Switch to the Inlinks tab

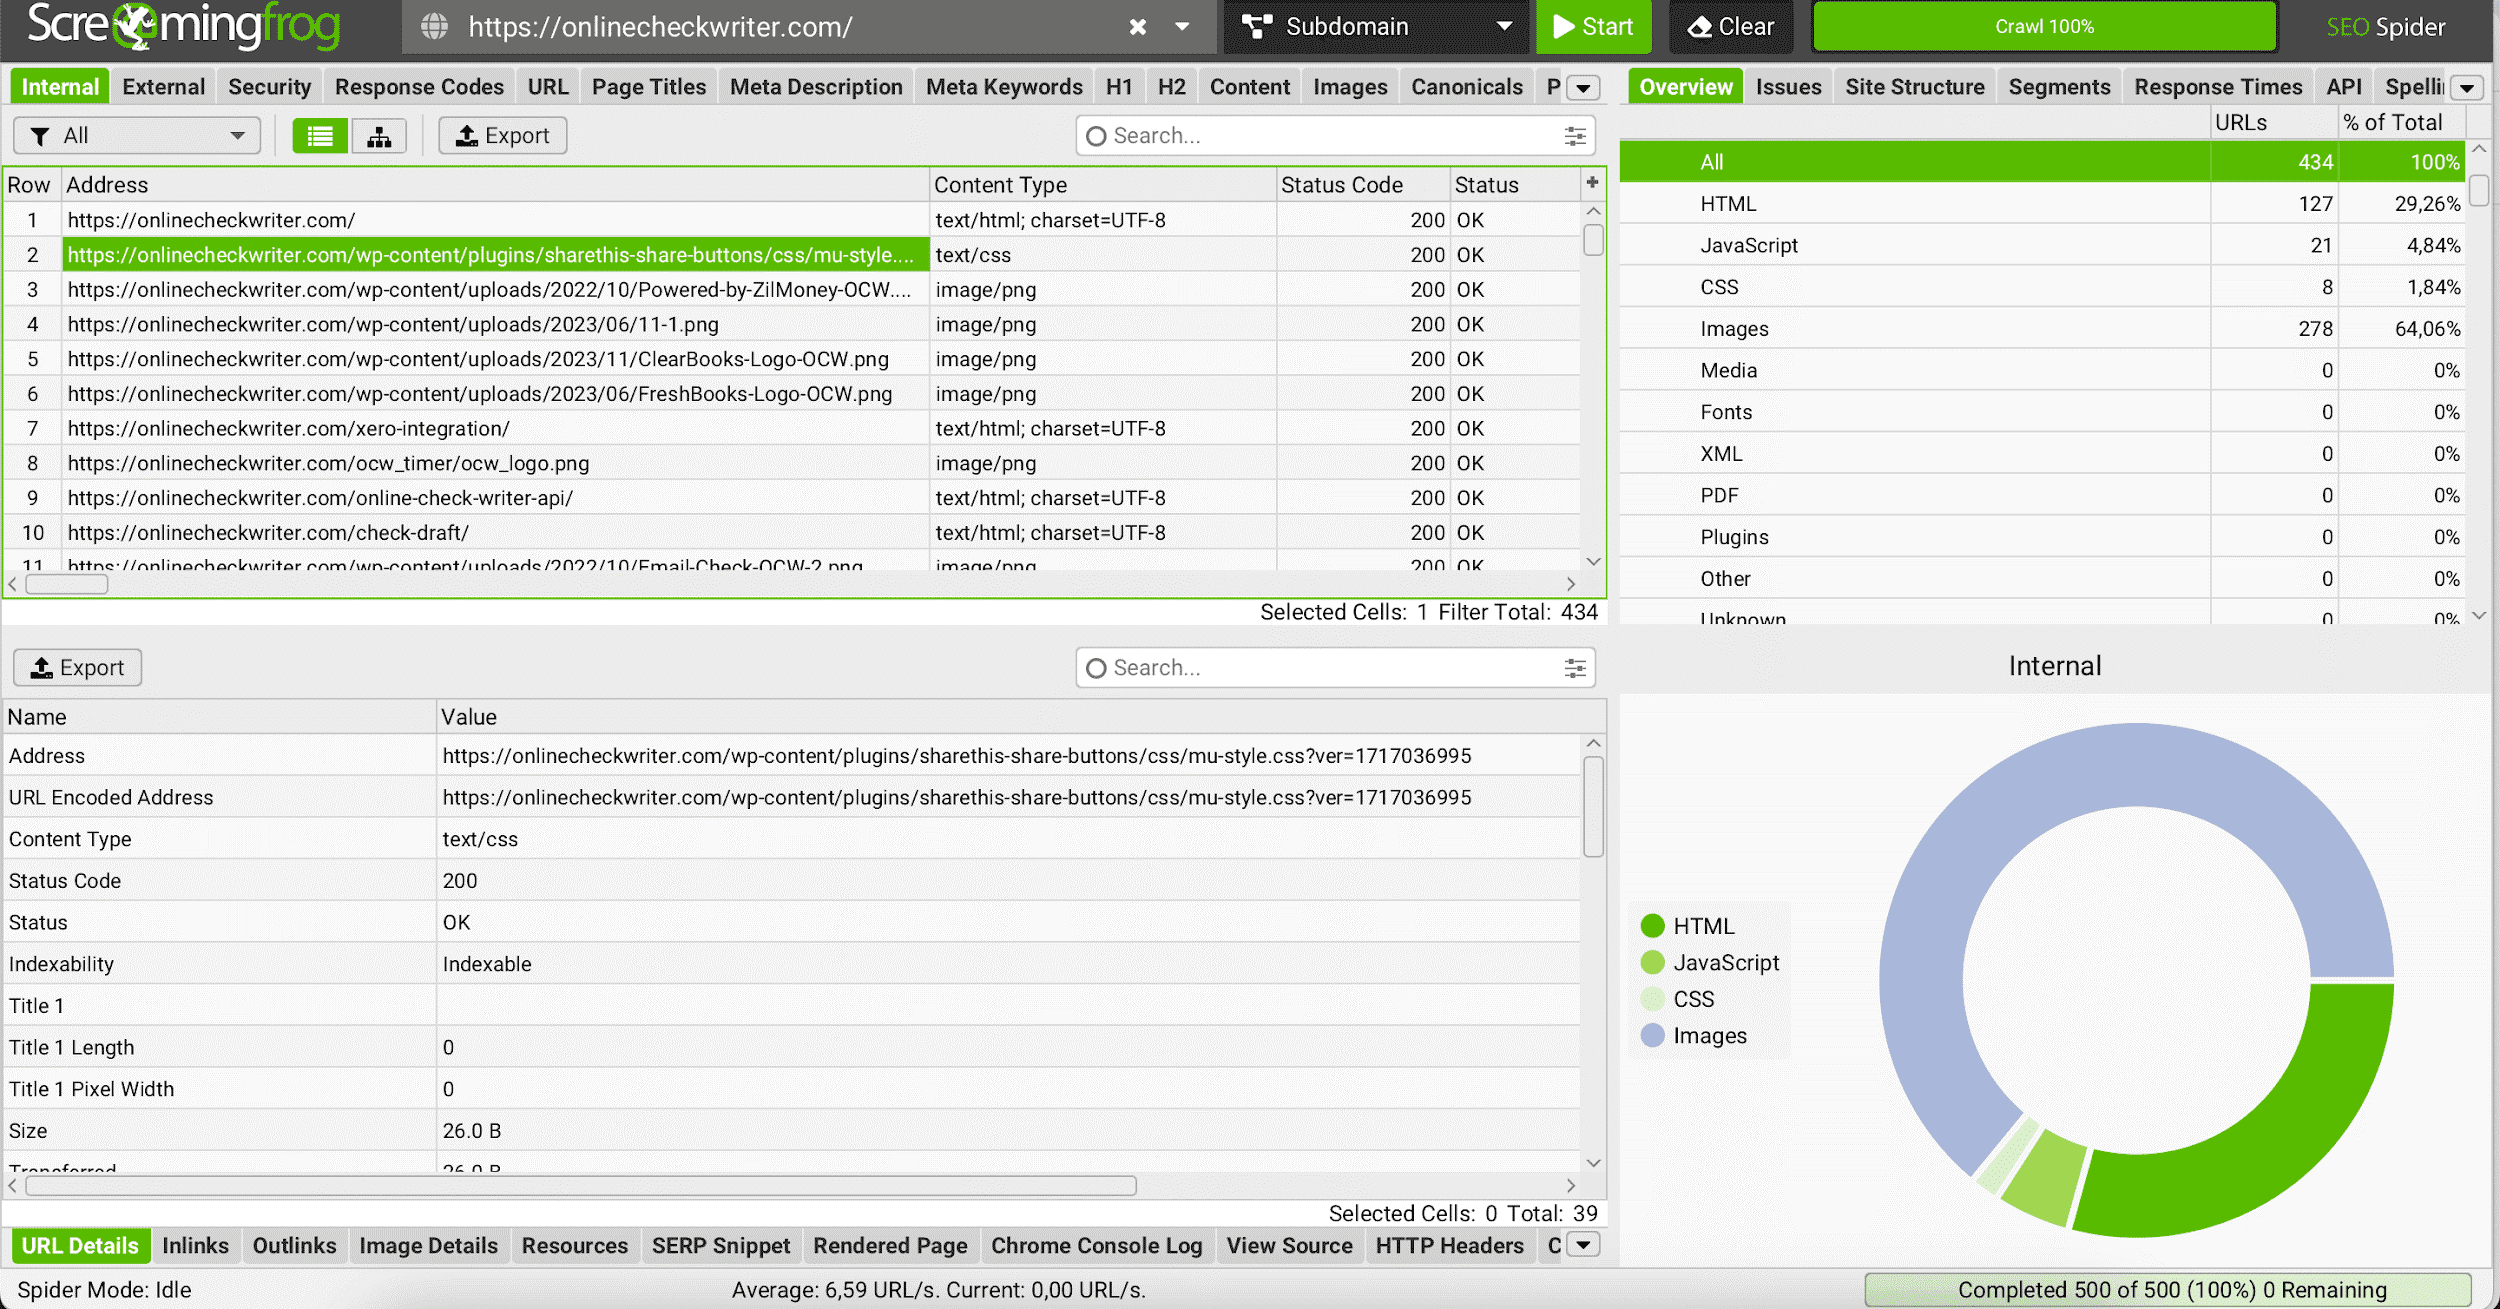195,1245
